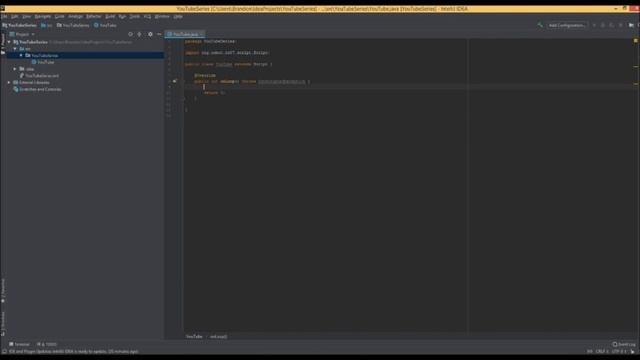The width and height of the screenshot is (640, 360).
Task: Open the Project view dropdown
Action: [x=22, y=34]
